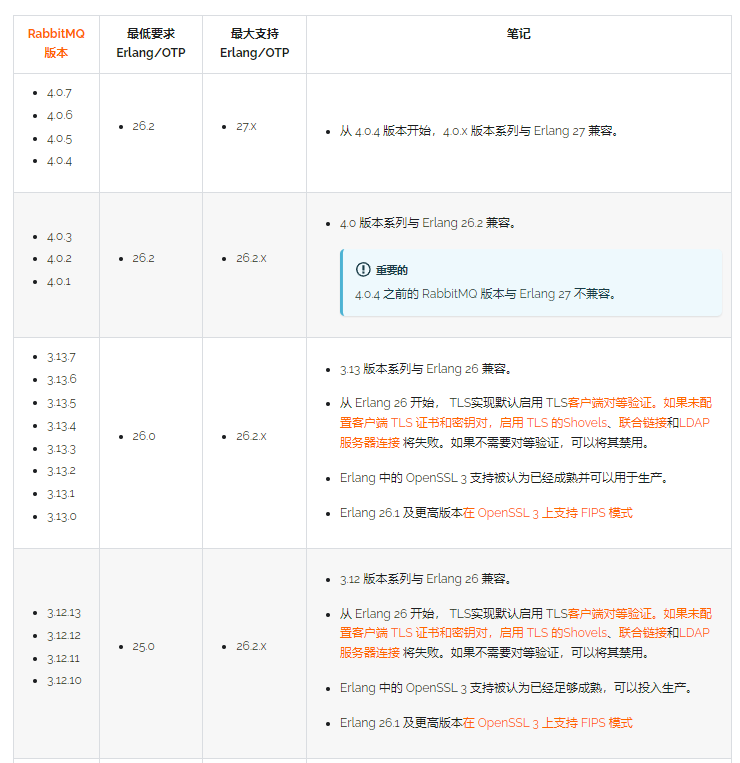740x763 pixels.
Task: Click the 27.x maximum Erlang value
Action: (x=246, y=127)
